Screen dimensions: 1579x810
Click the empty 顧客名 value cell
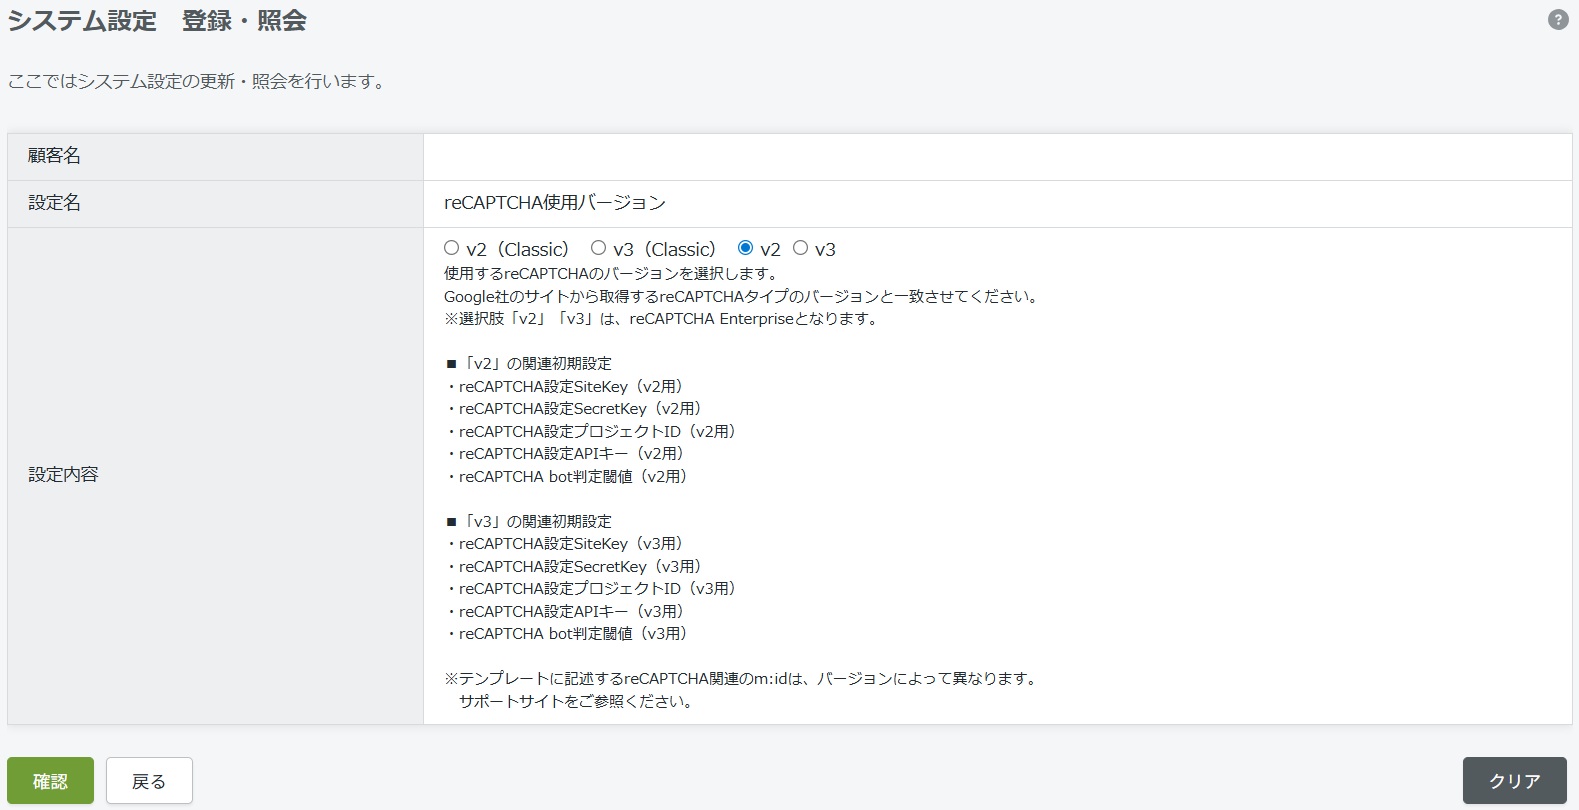point(996,157)
